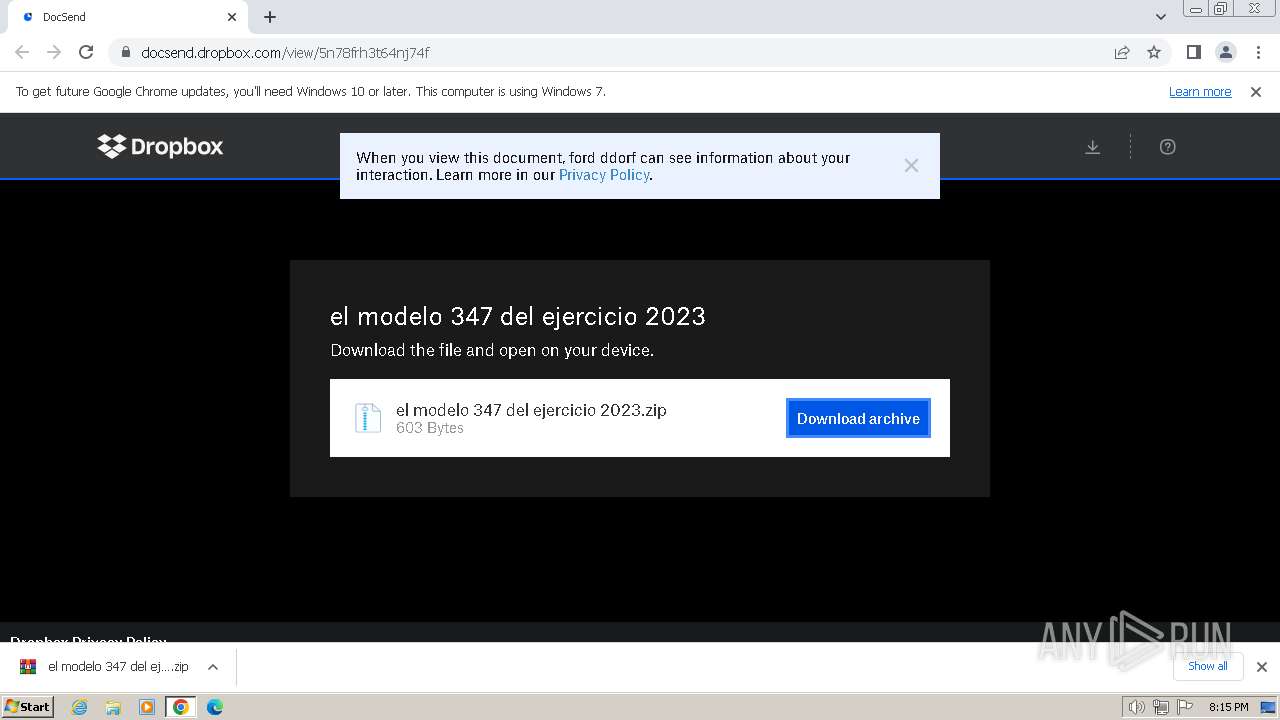Click the file name el modelo 347 del ejercicio 2023.zip
The image size is (1280, 720).
[531, 410]
